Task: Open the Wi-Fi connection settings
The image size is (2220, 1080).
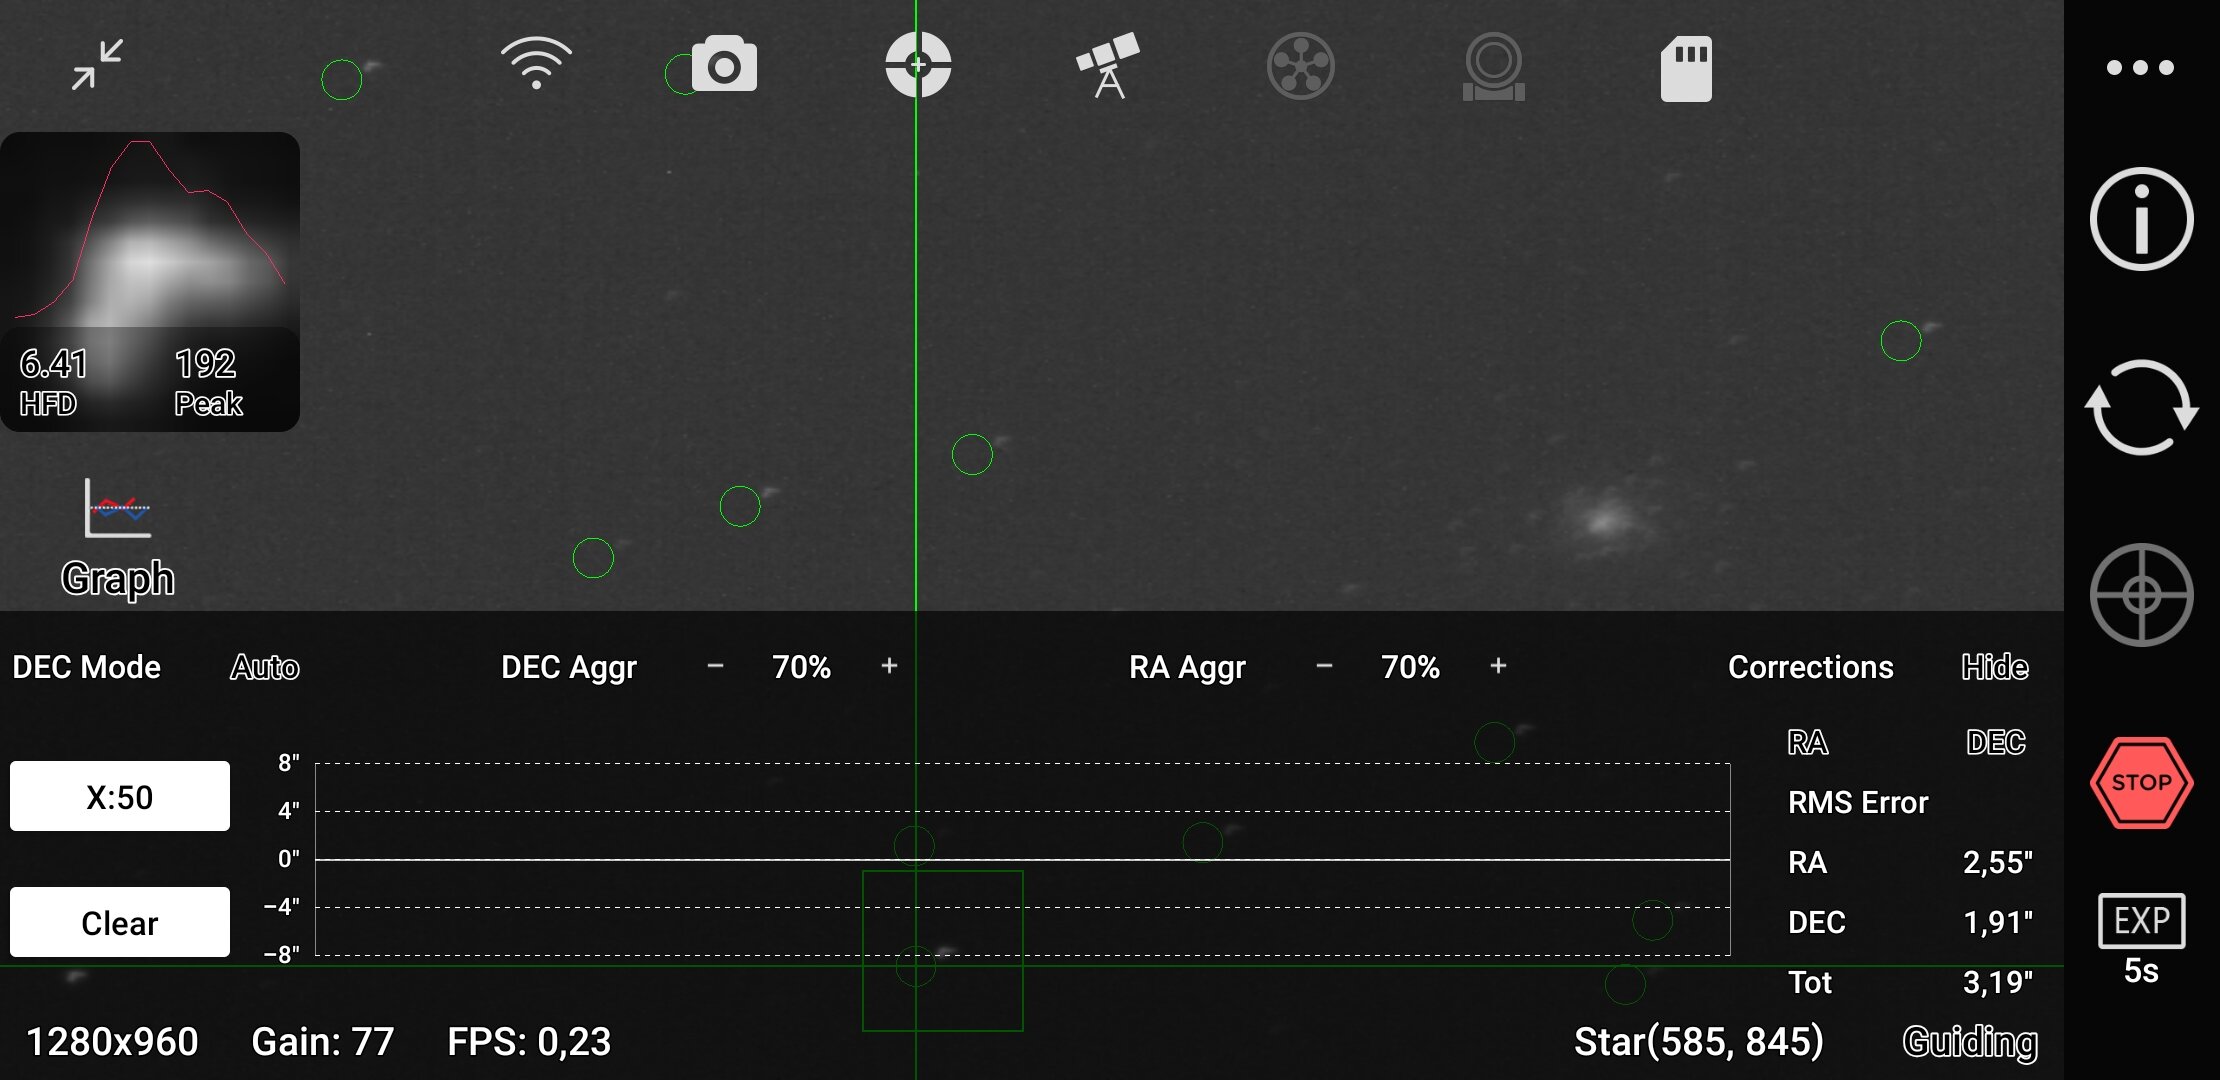Action: point(536,64)
